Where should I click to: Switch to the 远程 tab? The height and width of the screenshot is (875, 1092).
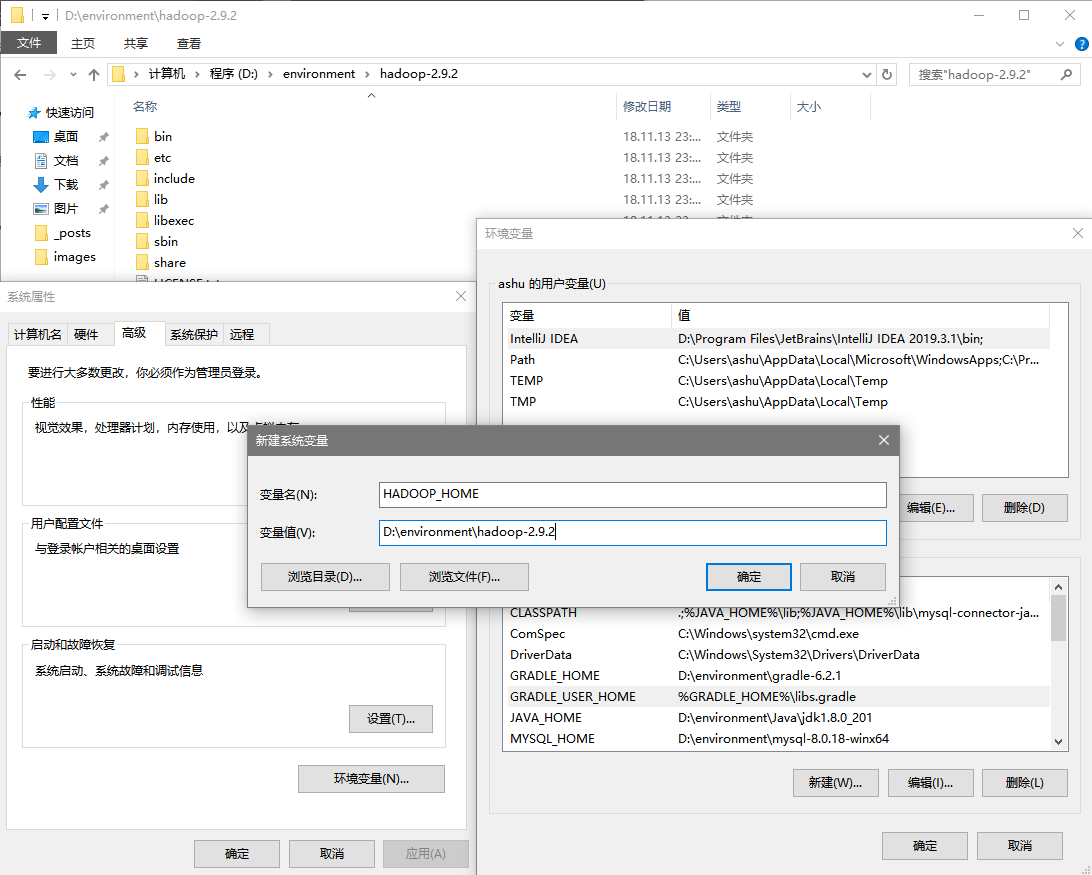(241, 334)
